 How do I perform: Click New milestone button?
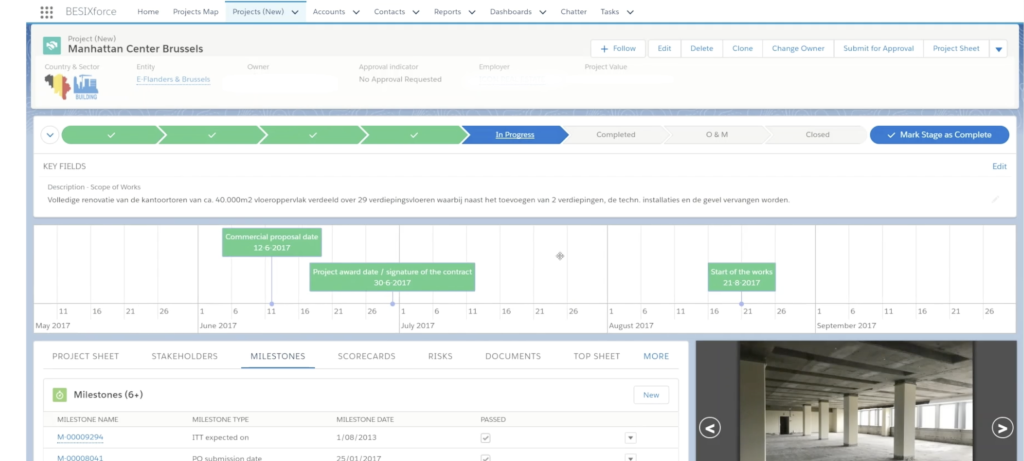[x=651, y=395]
